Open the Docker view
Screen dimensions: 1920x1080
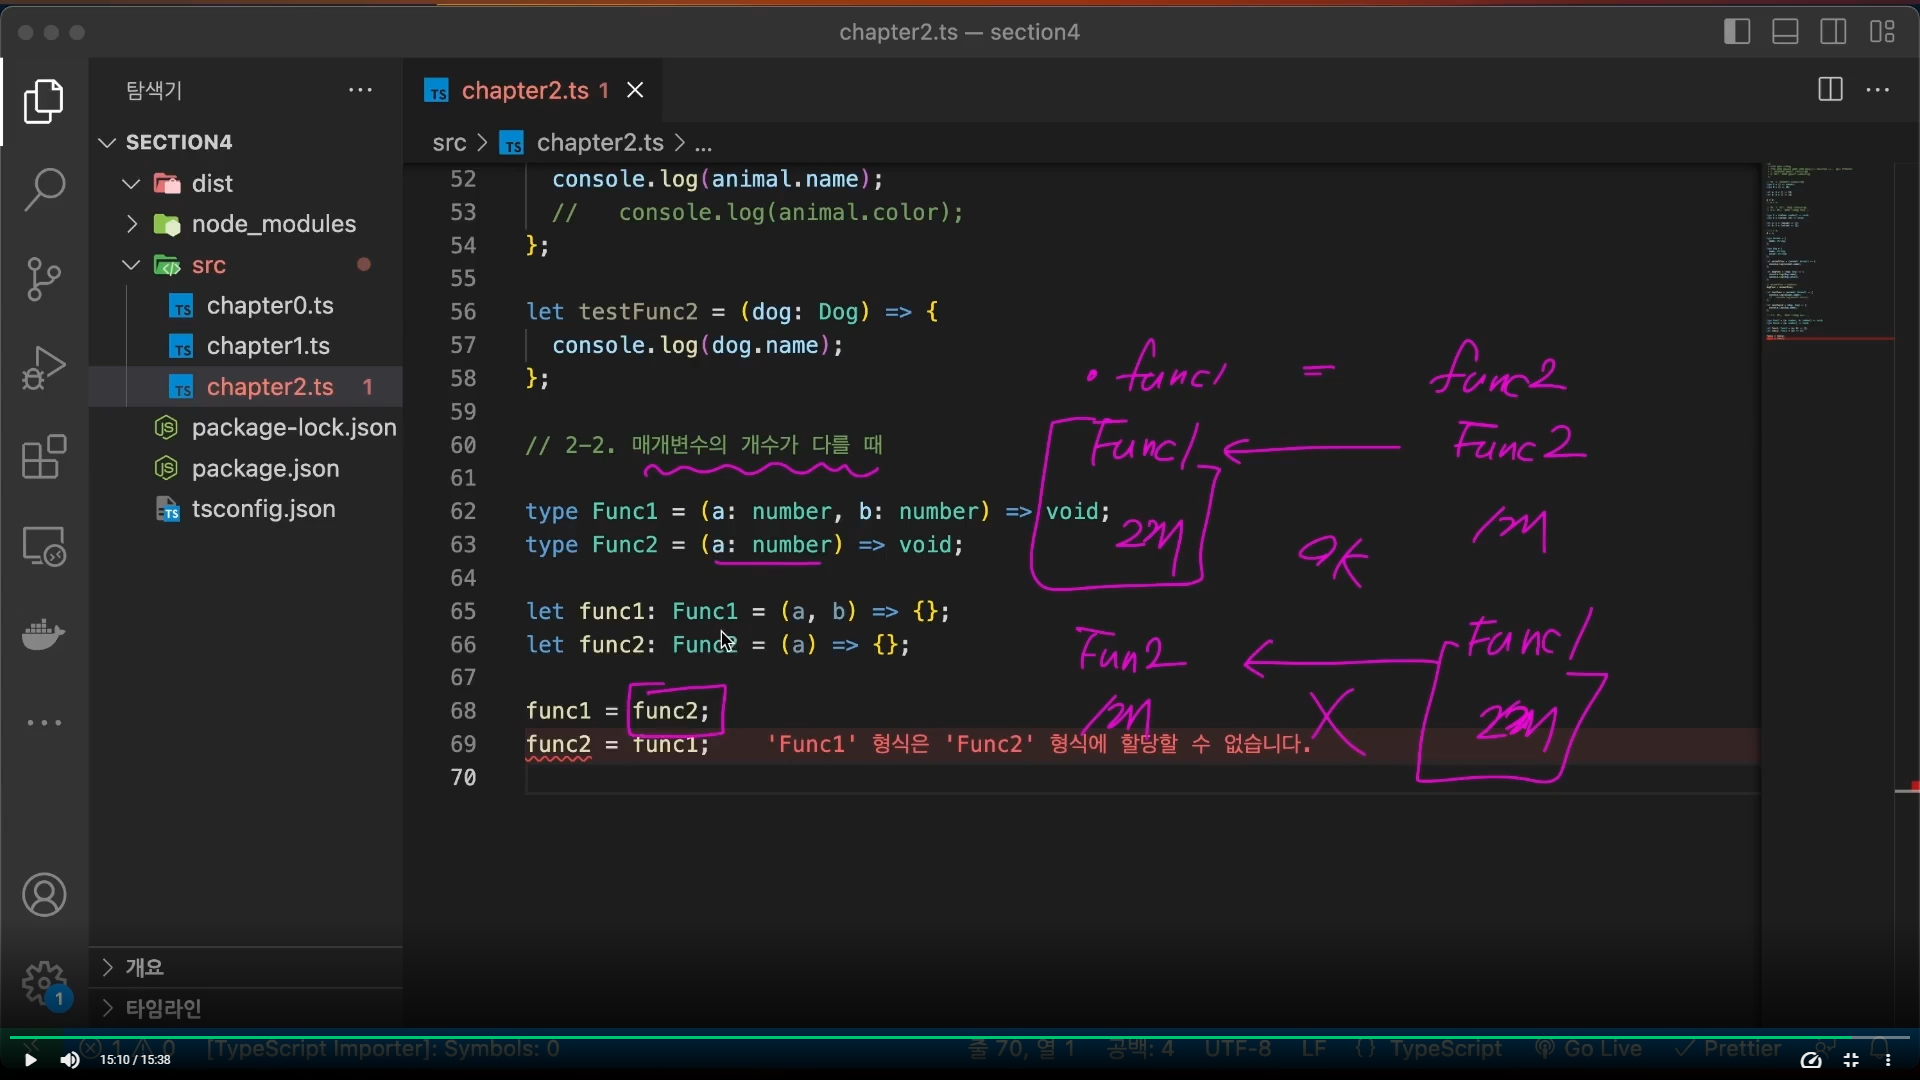click(44, 634)
